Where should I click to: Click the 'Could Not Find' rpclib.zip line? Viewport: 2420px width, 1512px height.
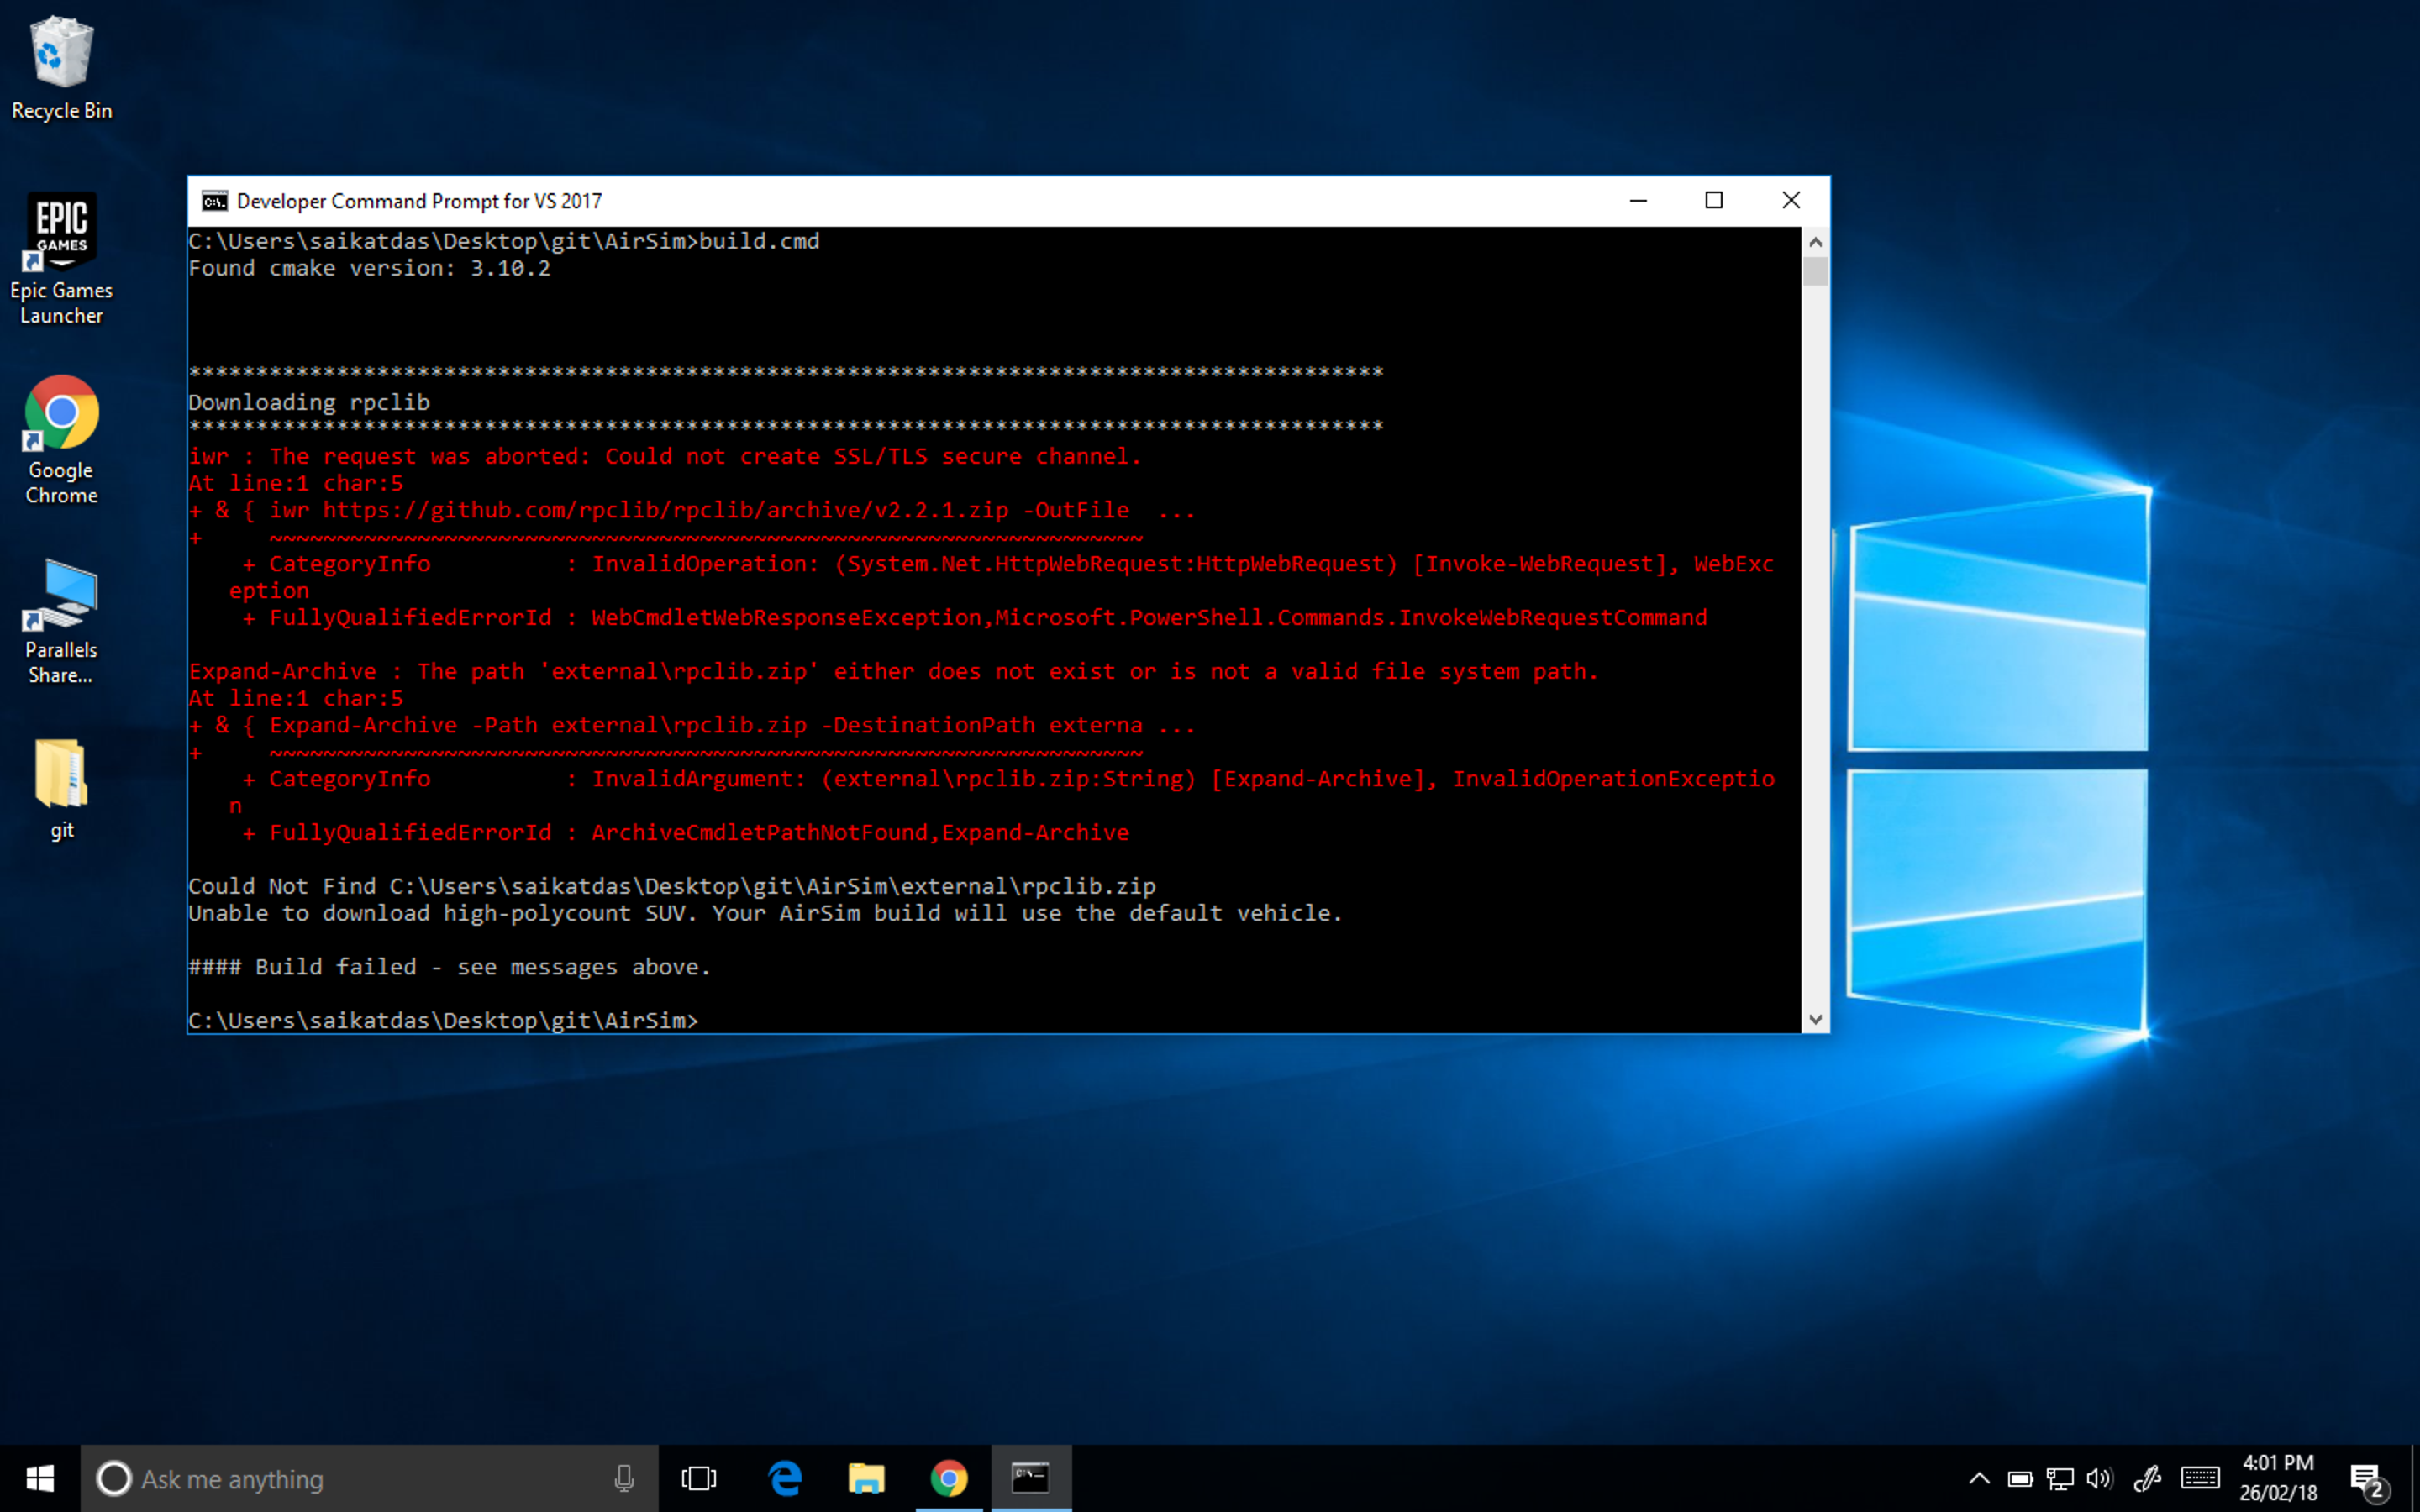tap(672, 886)
